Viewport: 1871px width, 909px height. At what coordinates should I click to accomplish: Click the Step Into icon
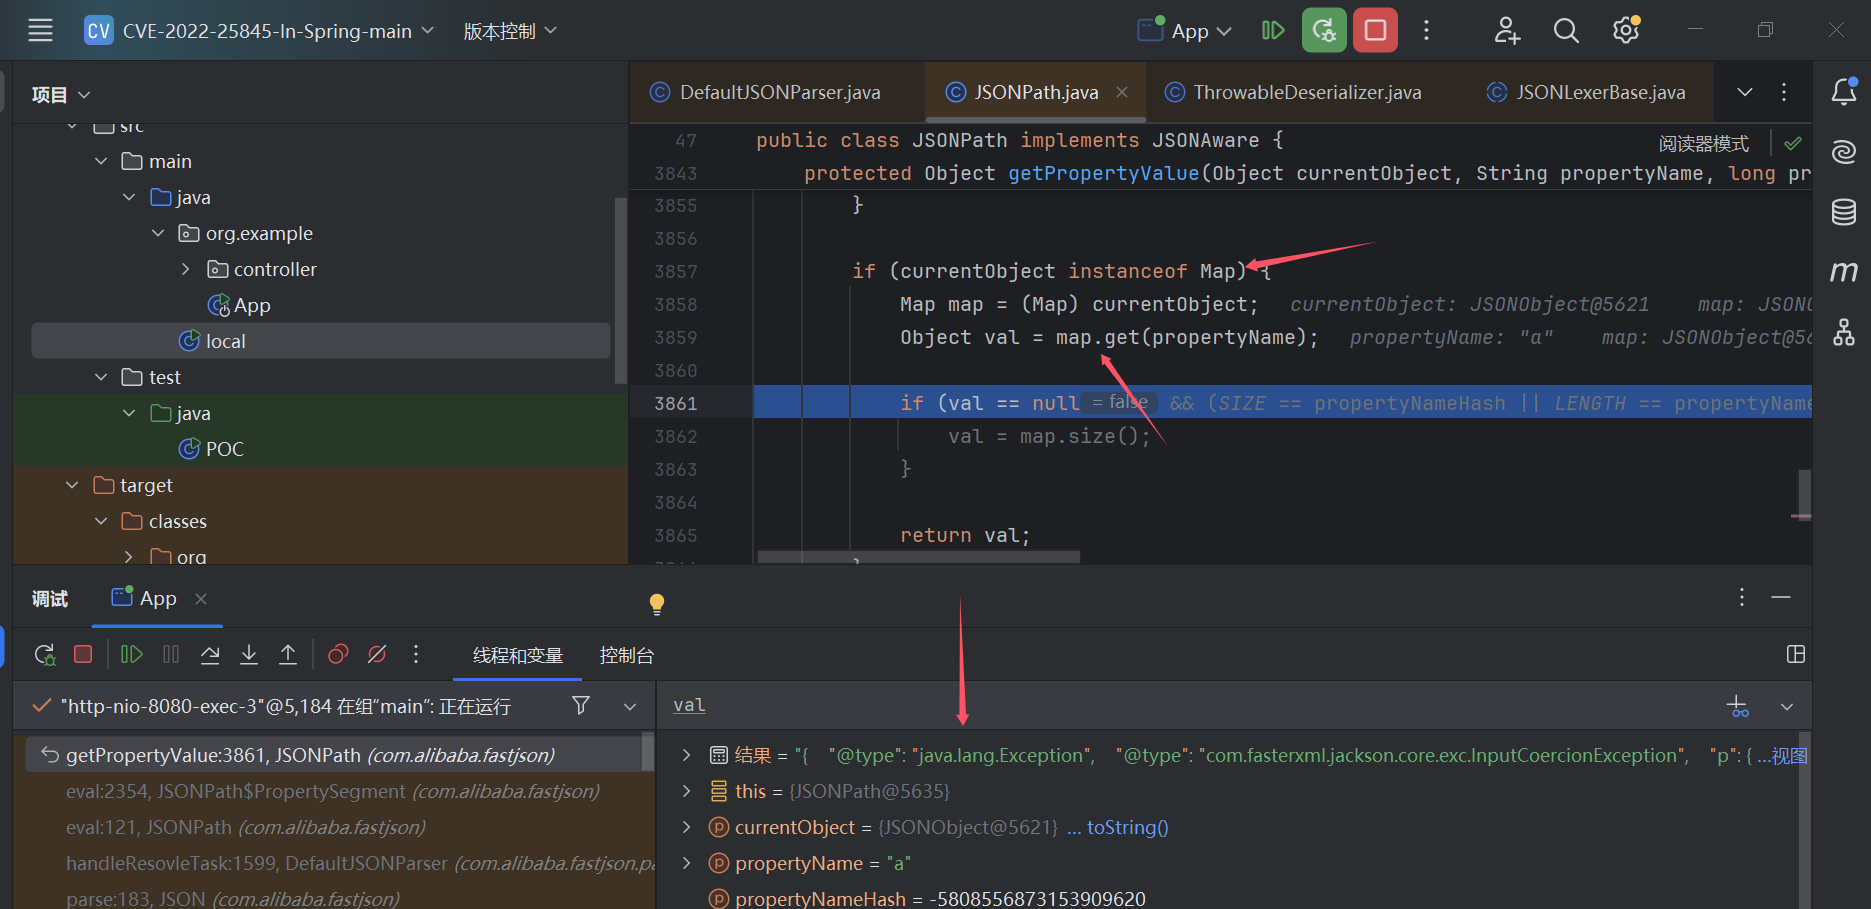click(x=249, y=654)
